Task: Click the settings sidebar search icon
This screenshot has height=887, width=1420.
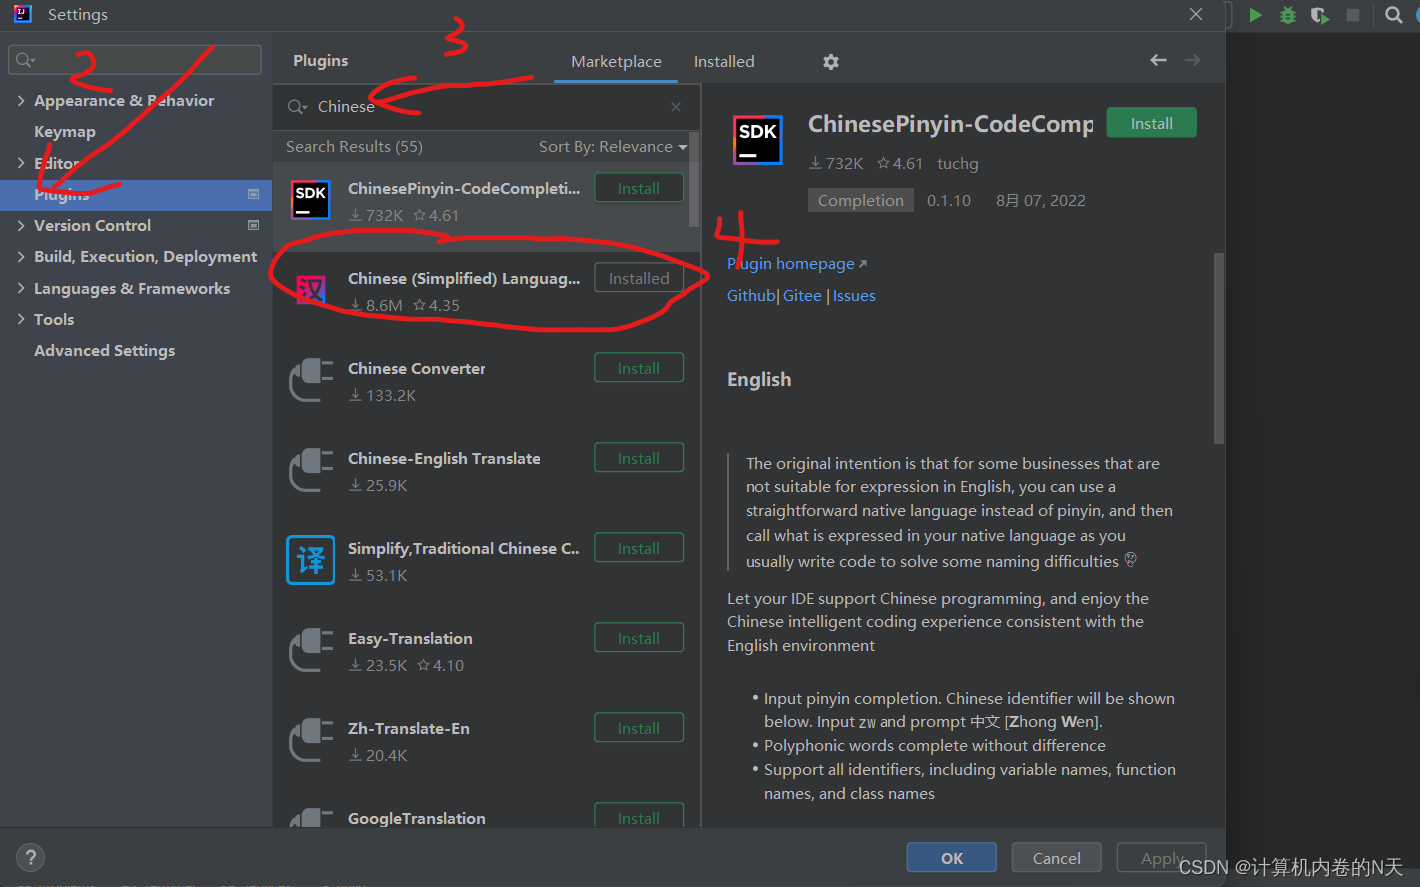Action: point(25,60)
